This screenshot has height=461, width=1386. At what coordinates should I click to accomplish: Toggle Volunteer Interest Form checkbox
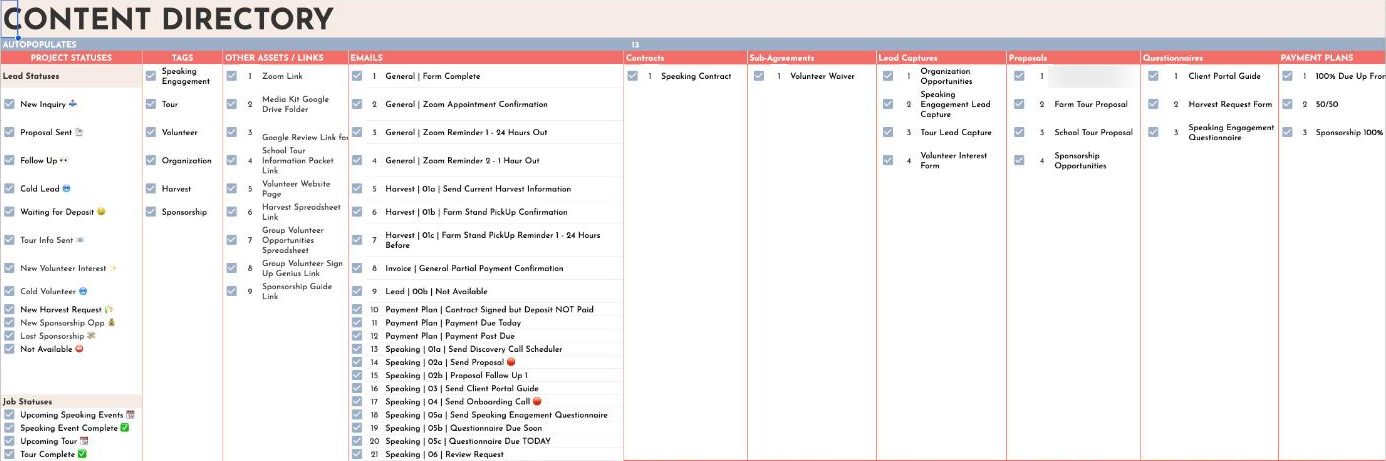click(888, 160)
